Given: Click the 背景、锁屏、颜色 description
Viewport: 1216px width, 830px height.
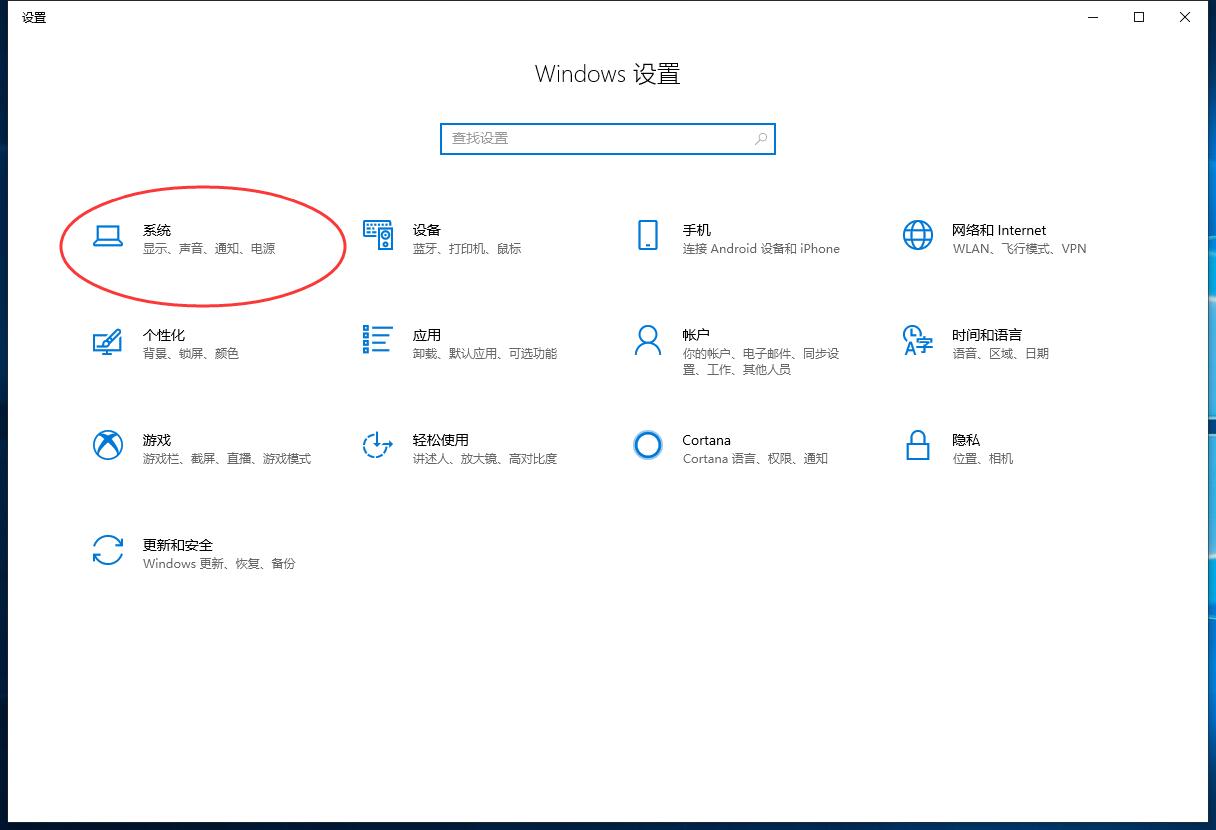Looking at the screenshot, I should pos(191,354).
